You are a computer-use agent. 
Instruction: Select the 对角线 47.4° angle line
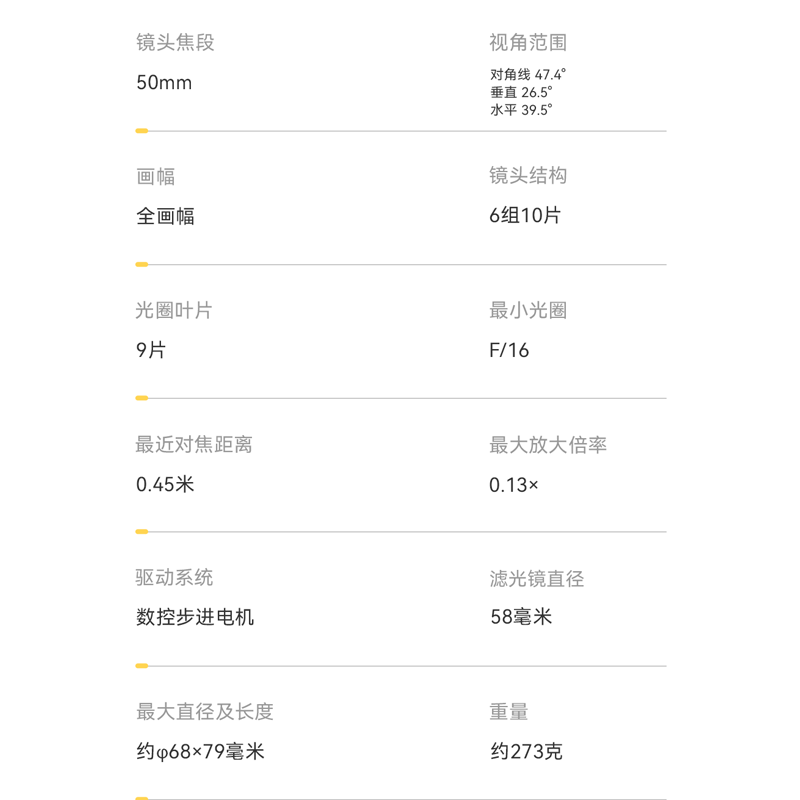[x=528, y=75]
